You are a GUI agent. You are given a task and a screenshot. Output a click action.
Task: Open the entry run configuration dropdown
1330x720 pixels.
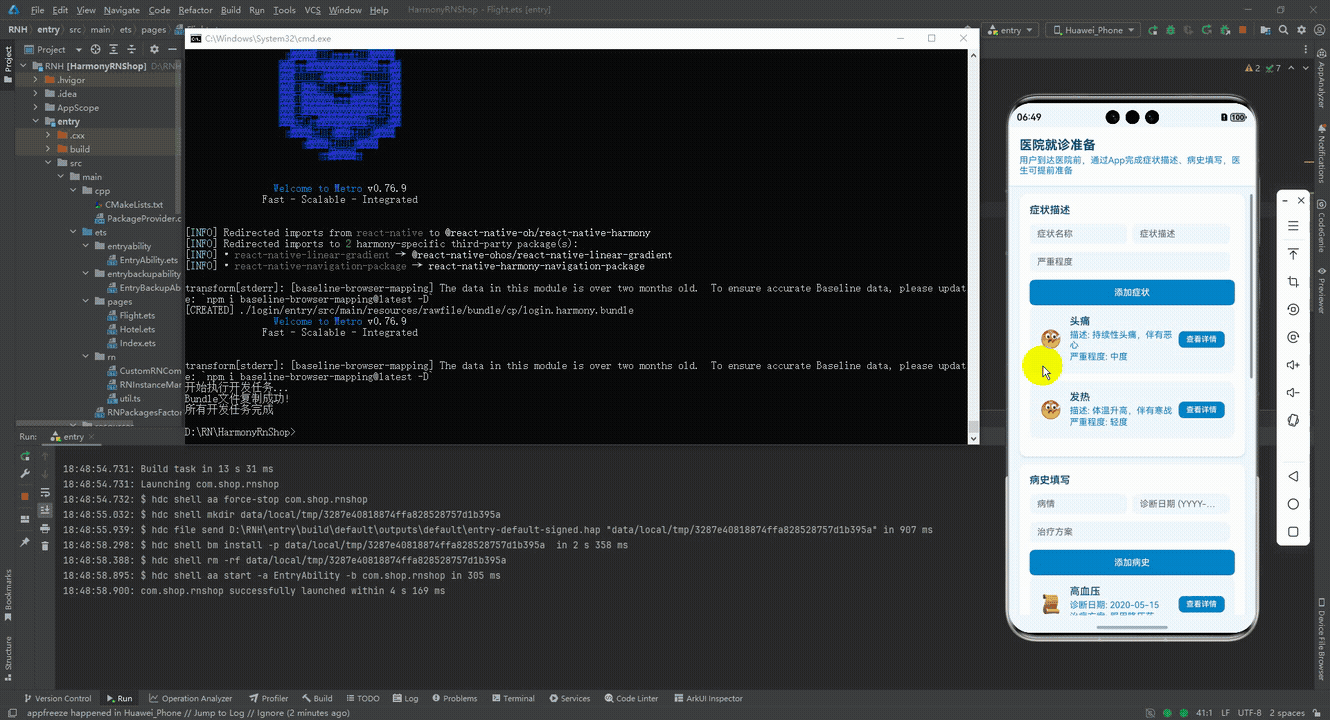point(1010,30)
